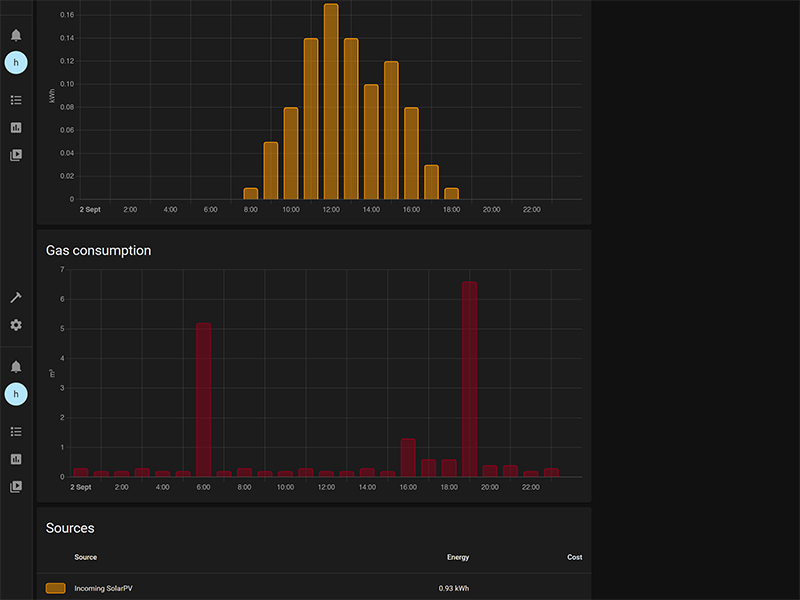800x600 pixels.
Task: Click the Source column header
Action: [85, 557]
